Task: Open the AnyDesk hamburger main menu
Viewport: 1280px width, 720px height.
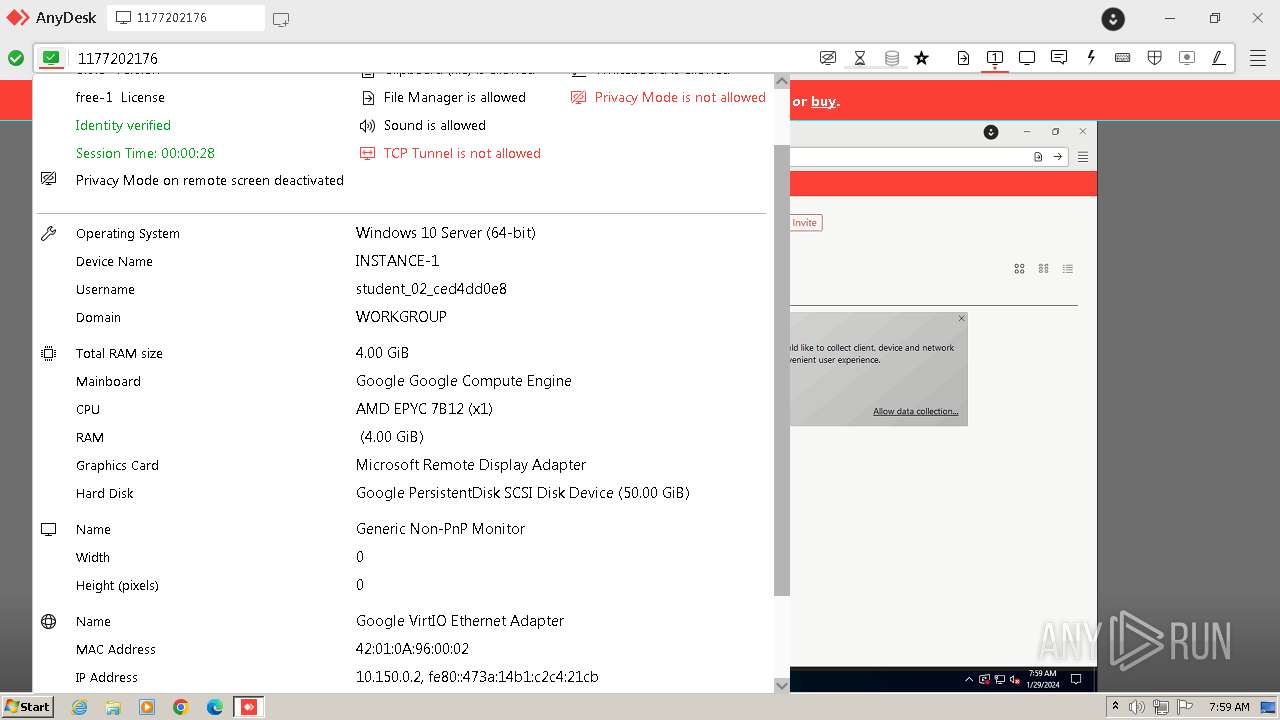Action: coord(1258,58)
